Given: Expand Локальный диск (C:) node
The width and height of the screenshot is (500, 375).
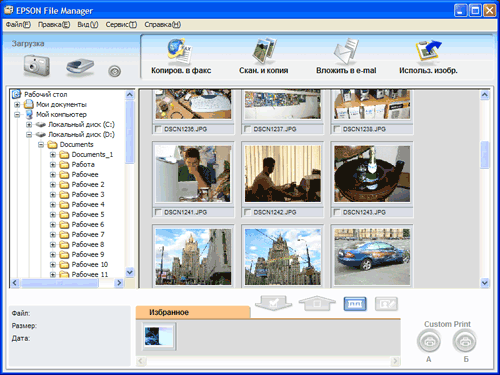Looking at the screenshot, I should tap(29, 125).
